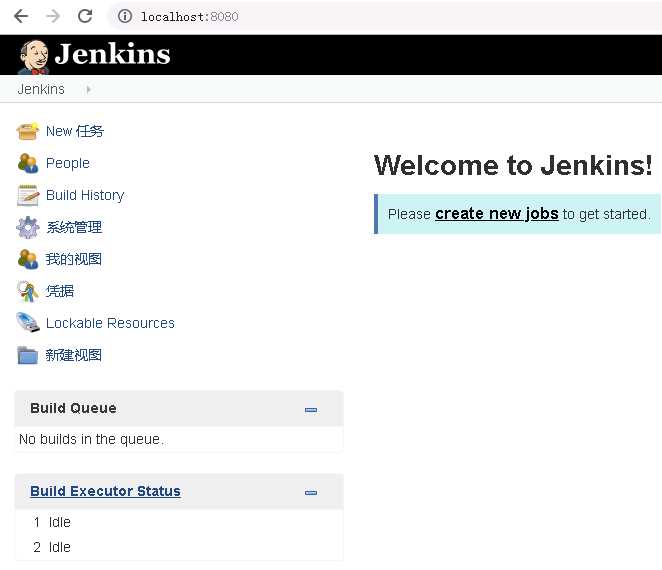Open the 我的视图 link
Screen dimensions: 662x570
[x=74, y=259]
